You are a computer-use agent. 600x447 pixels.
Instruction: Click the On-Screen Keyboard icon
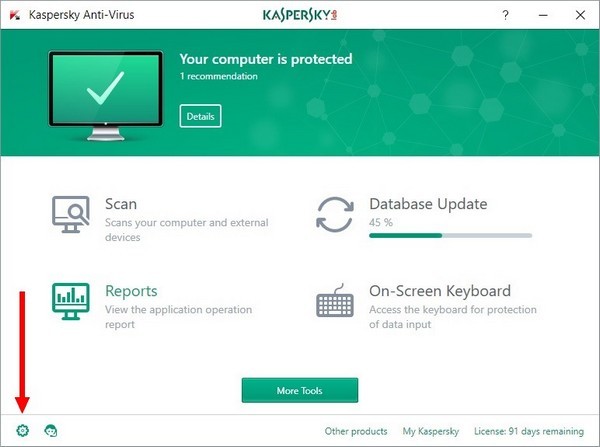point(336,302)
